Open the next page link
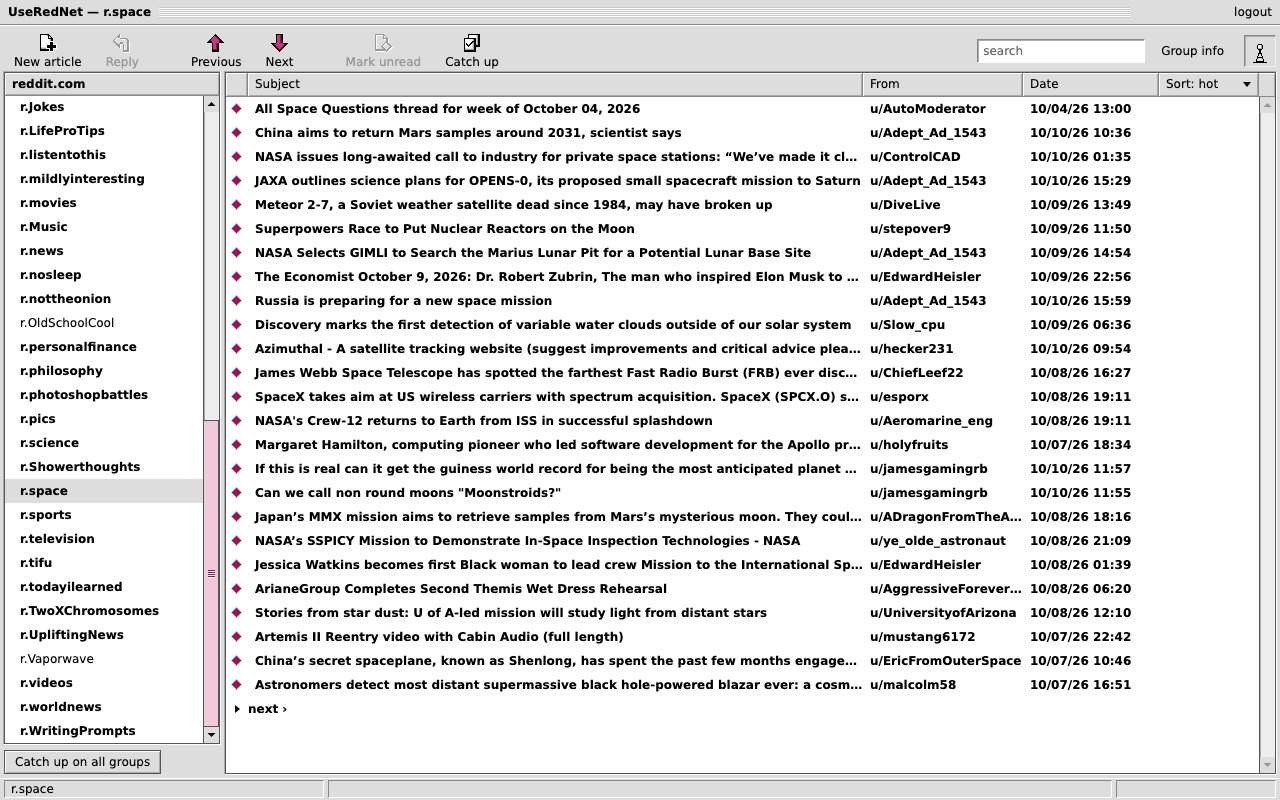Screen dimensions: 1280x800 click(x=267, y=709)
